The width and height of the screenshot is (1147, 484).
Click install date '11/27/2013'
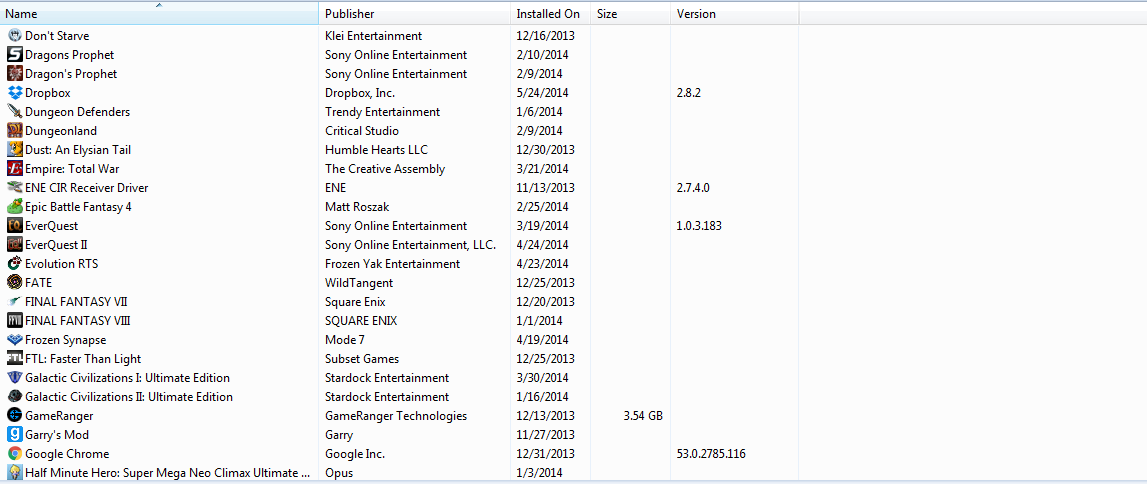click(545, 435)
